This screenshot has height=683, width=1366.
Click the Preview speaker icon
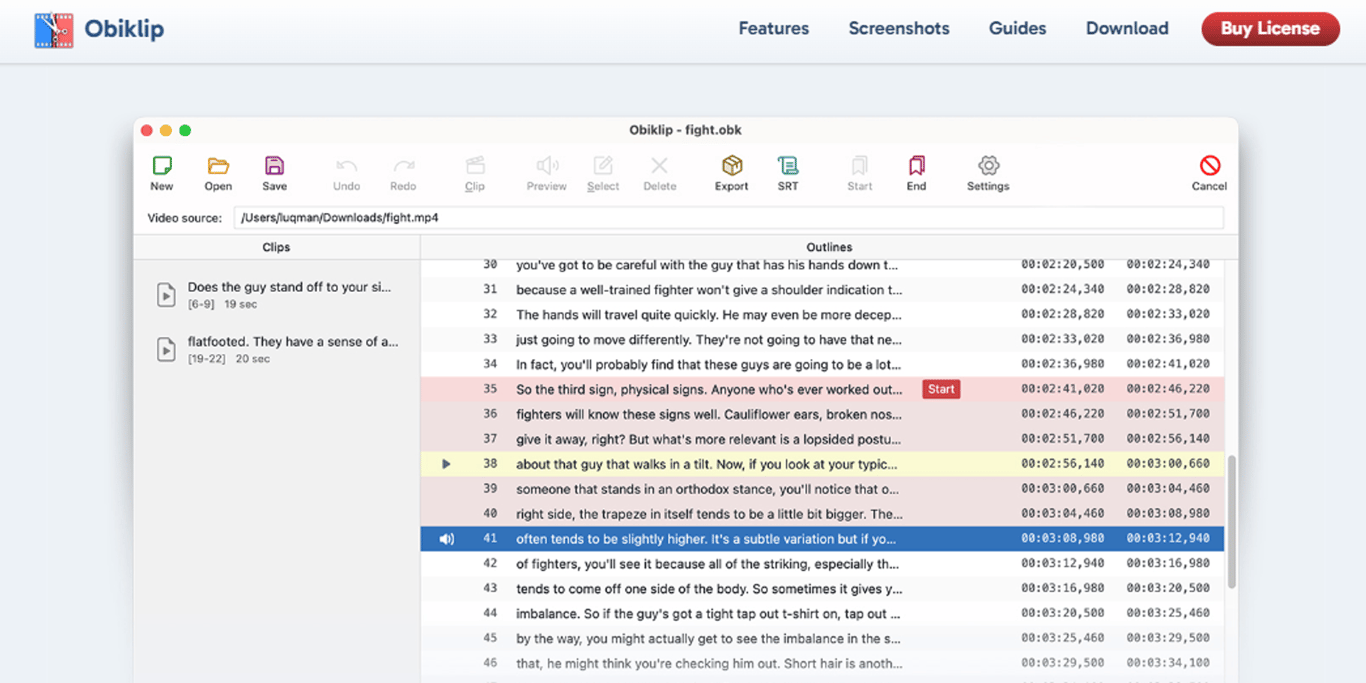[x=547, y=166]
